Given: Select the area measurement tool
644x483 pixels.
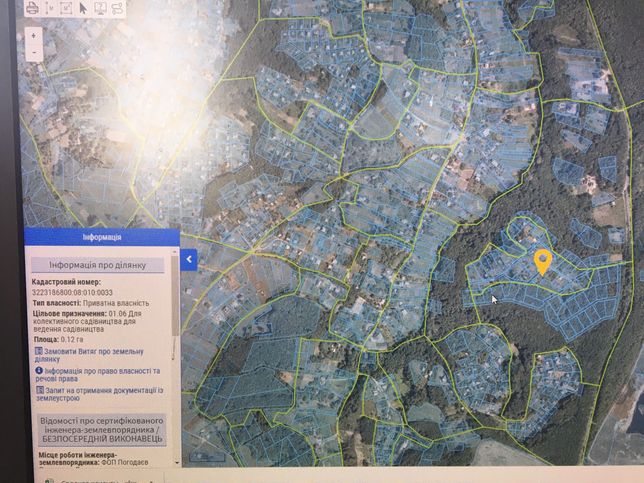Looking at the screenshot, I should [67, 8].
